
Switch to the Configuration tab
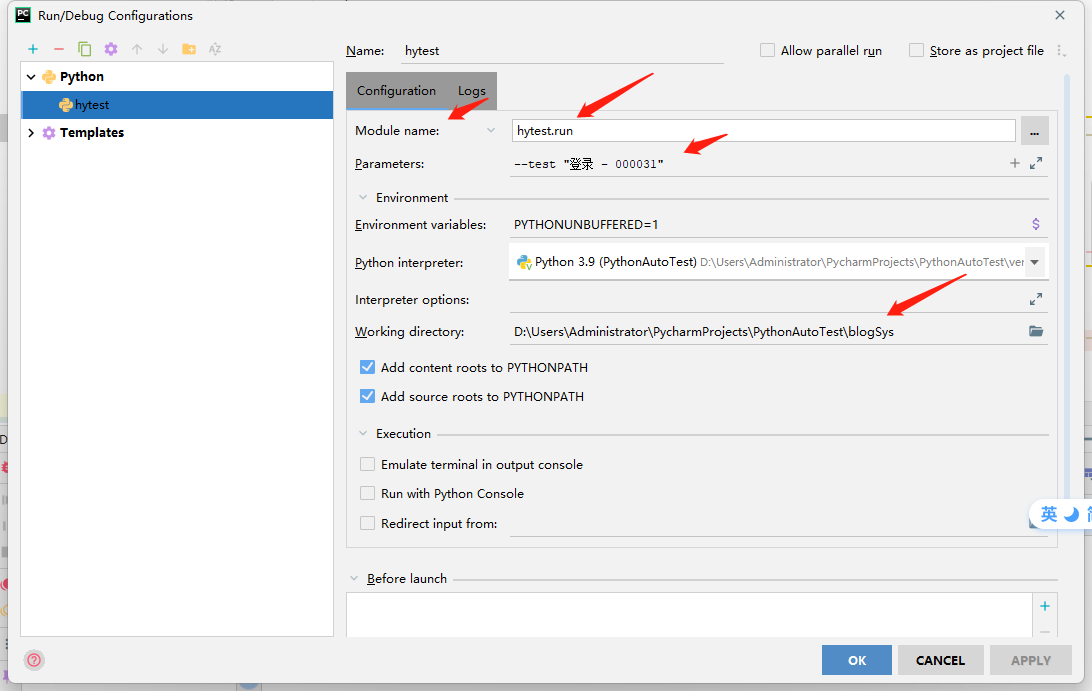pos(396,91)
